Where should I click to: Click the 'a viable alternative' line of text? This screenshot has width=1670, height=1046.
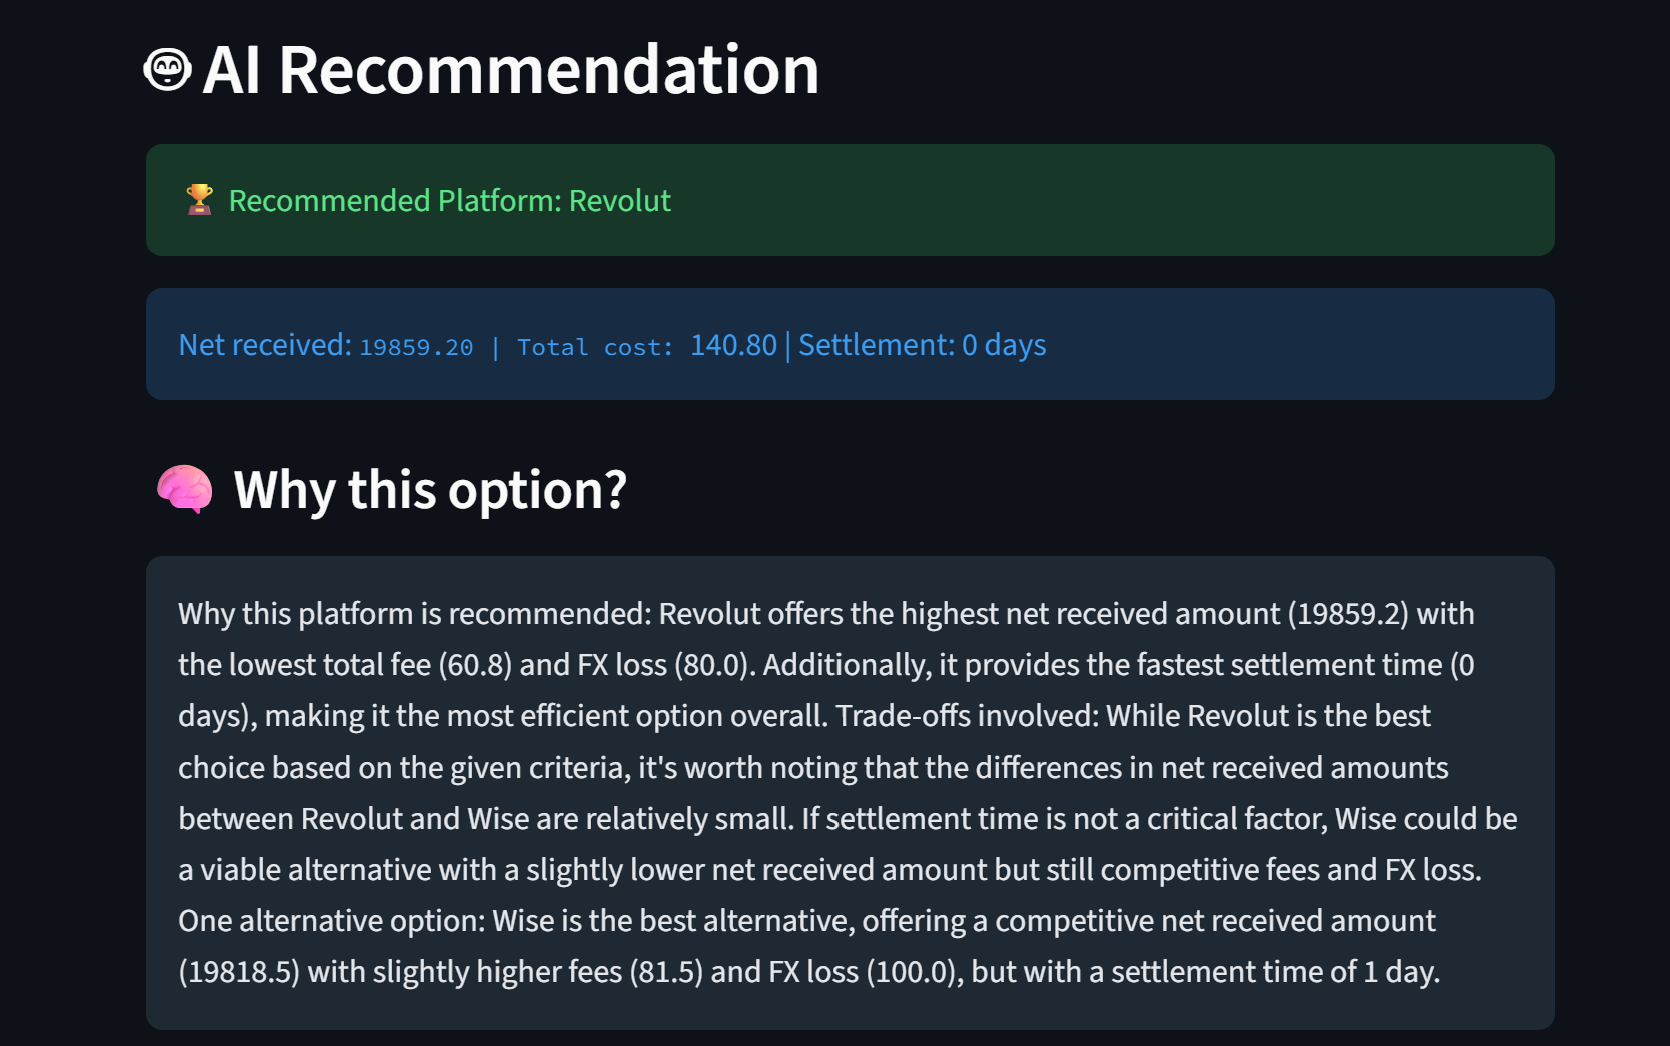tap(830, 869)
